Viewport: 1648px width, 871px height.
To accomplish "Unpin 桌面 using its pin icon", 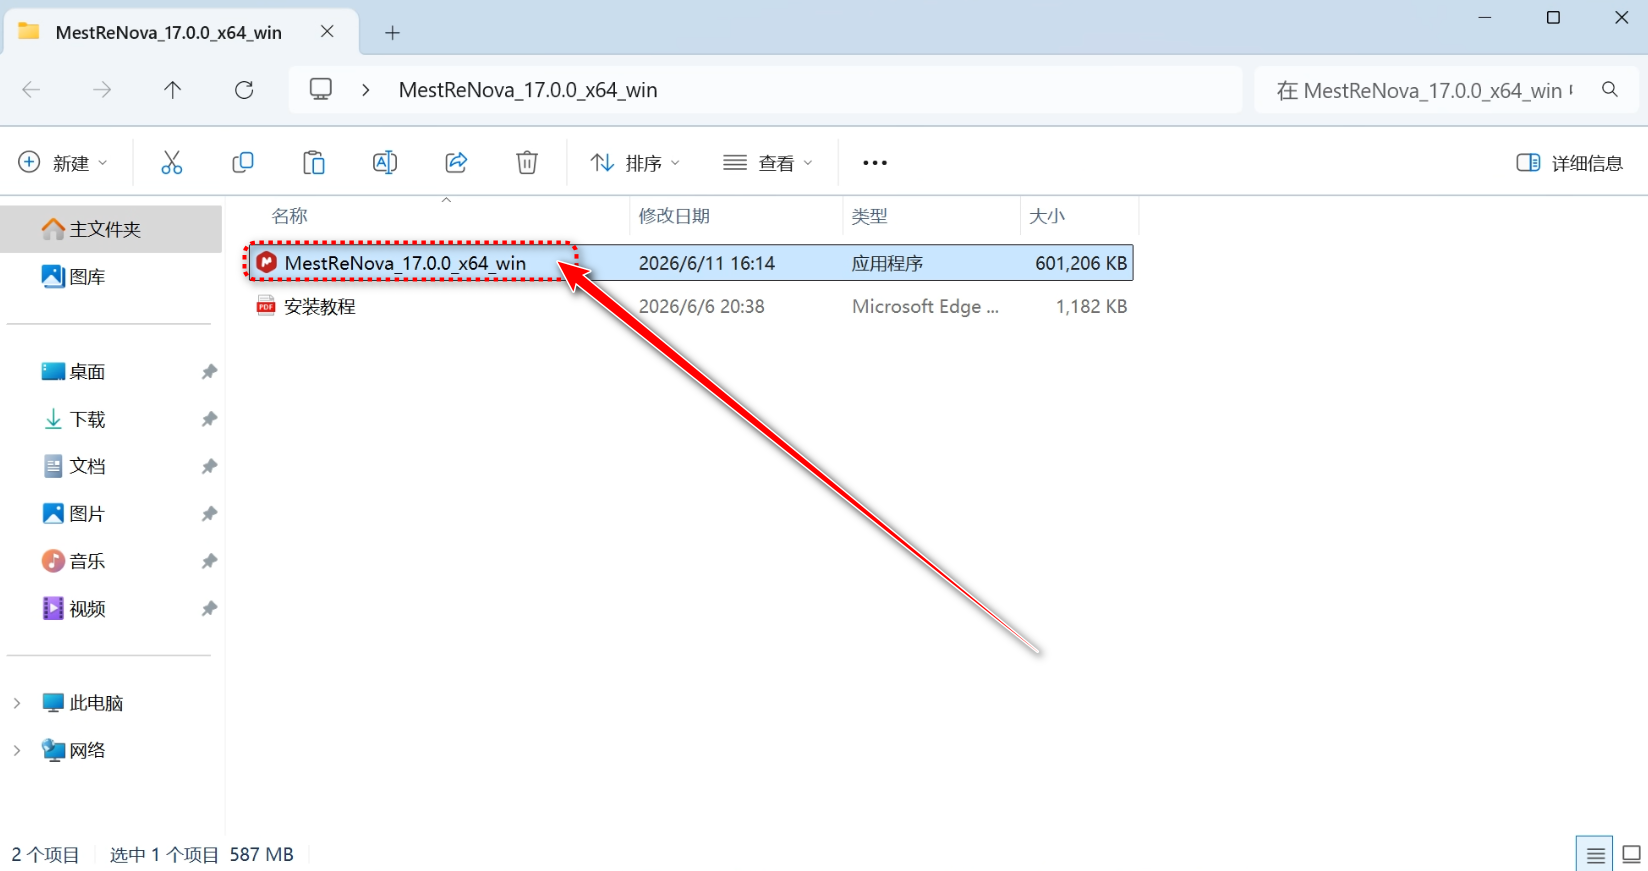I will 209,372.
